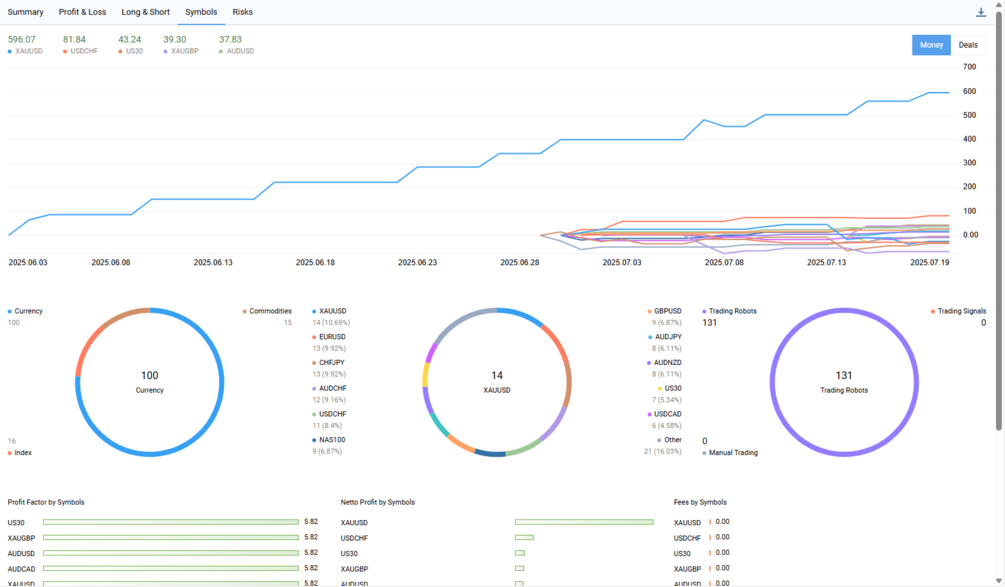
Task: Click the Trading Robots donut ring
Action: (x=844, y=311)
